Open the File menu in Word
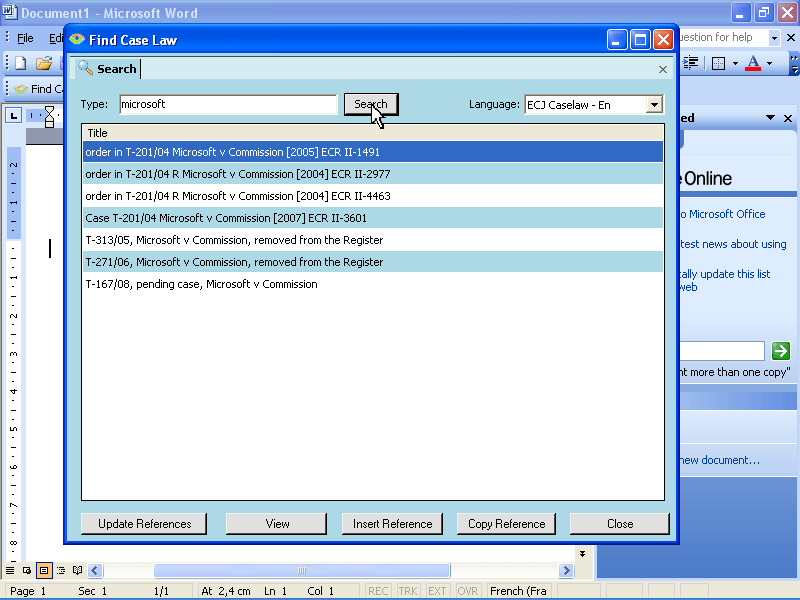 coord(25,38)
